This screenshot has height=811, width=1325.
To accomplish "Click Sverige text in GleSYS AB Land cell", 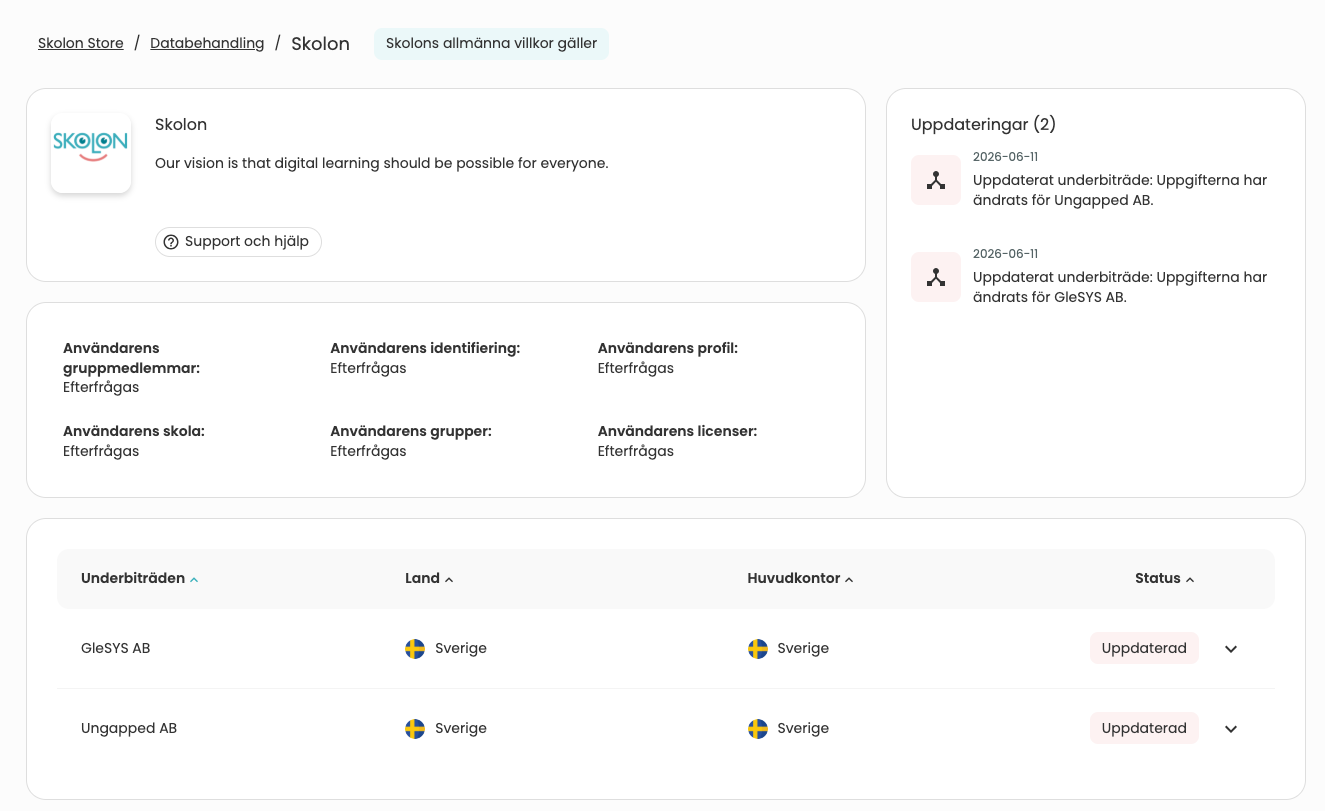I will pos(461,648).
